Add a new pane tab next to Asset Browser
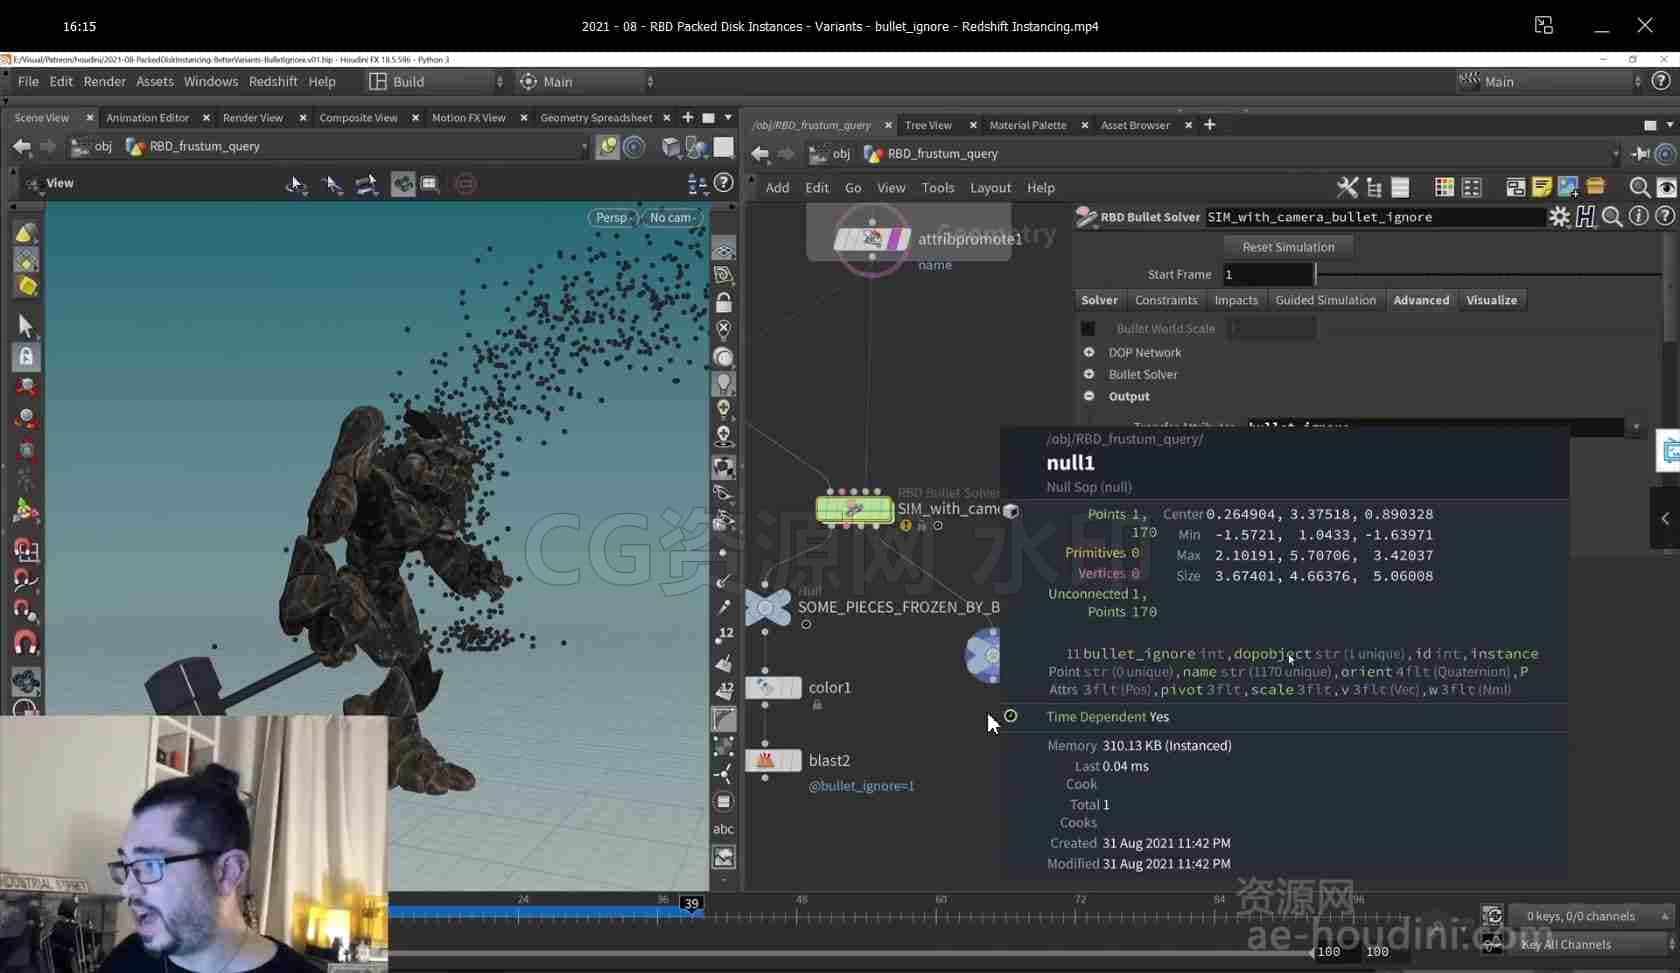Screen dimensions: 1680x973 [1210, 125]
